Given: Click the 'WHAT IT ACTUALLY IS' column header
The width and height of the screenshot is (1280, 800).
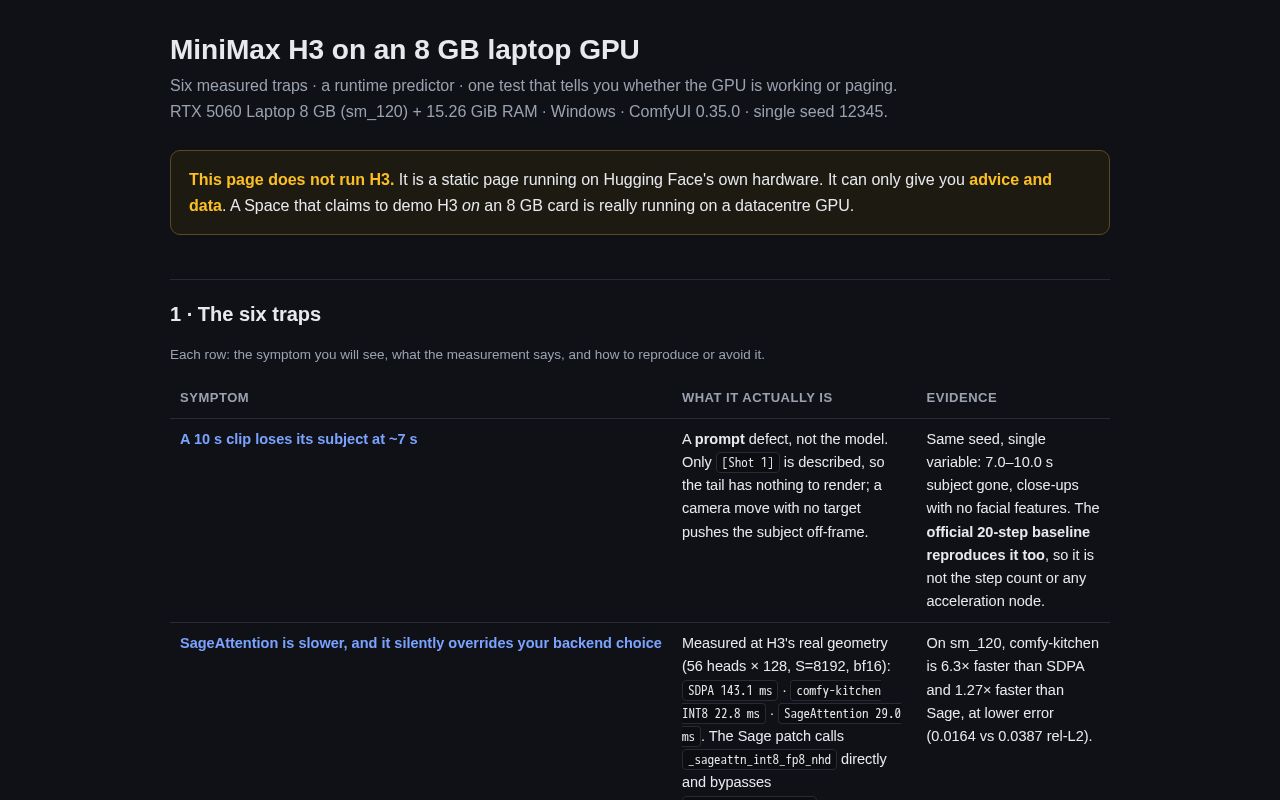Looking at the screenshot, I should click(x=757, y=398).
